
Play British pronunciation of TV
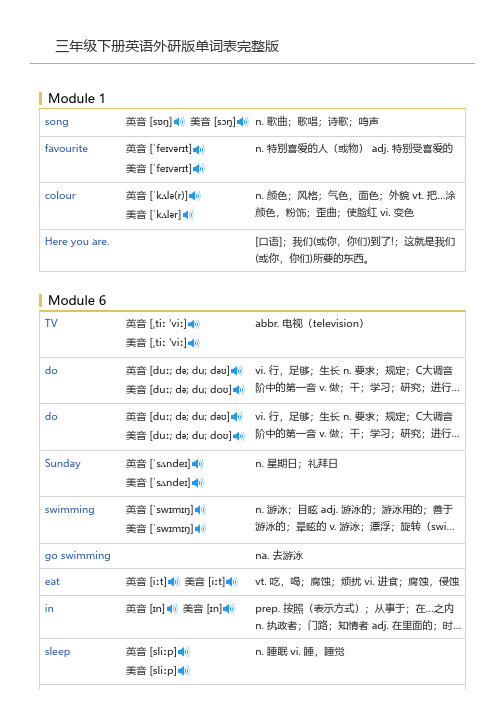click(194, 324)
